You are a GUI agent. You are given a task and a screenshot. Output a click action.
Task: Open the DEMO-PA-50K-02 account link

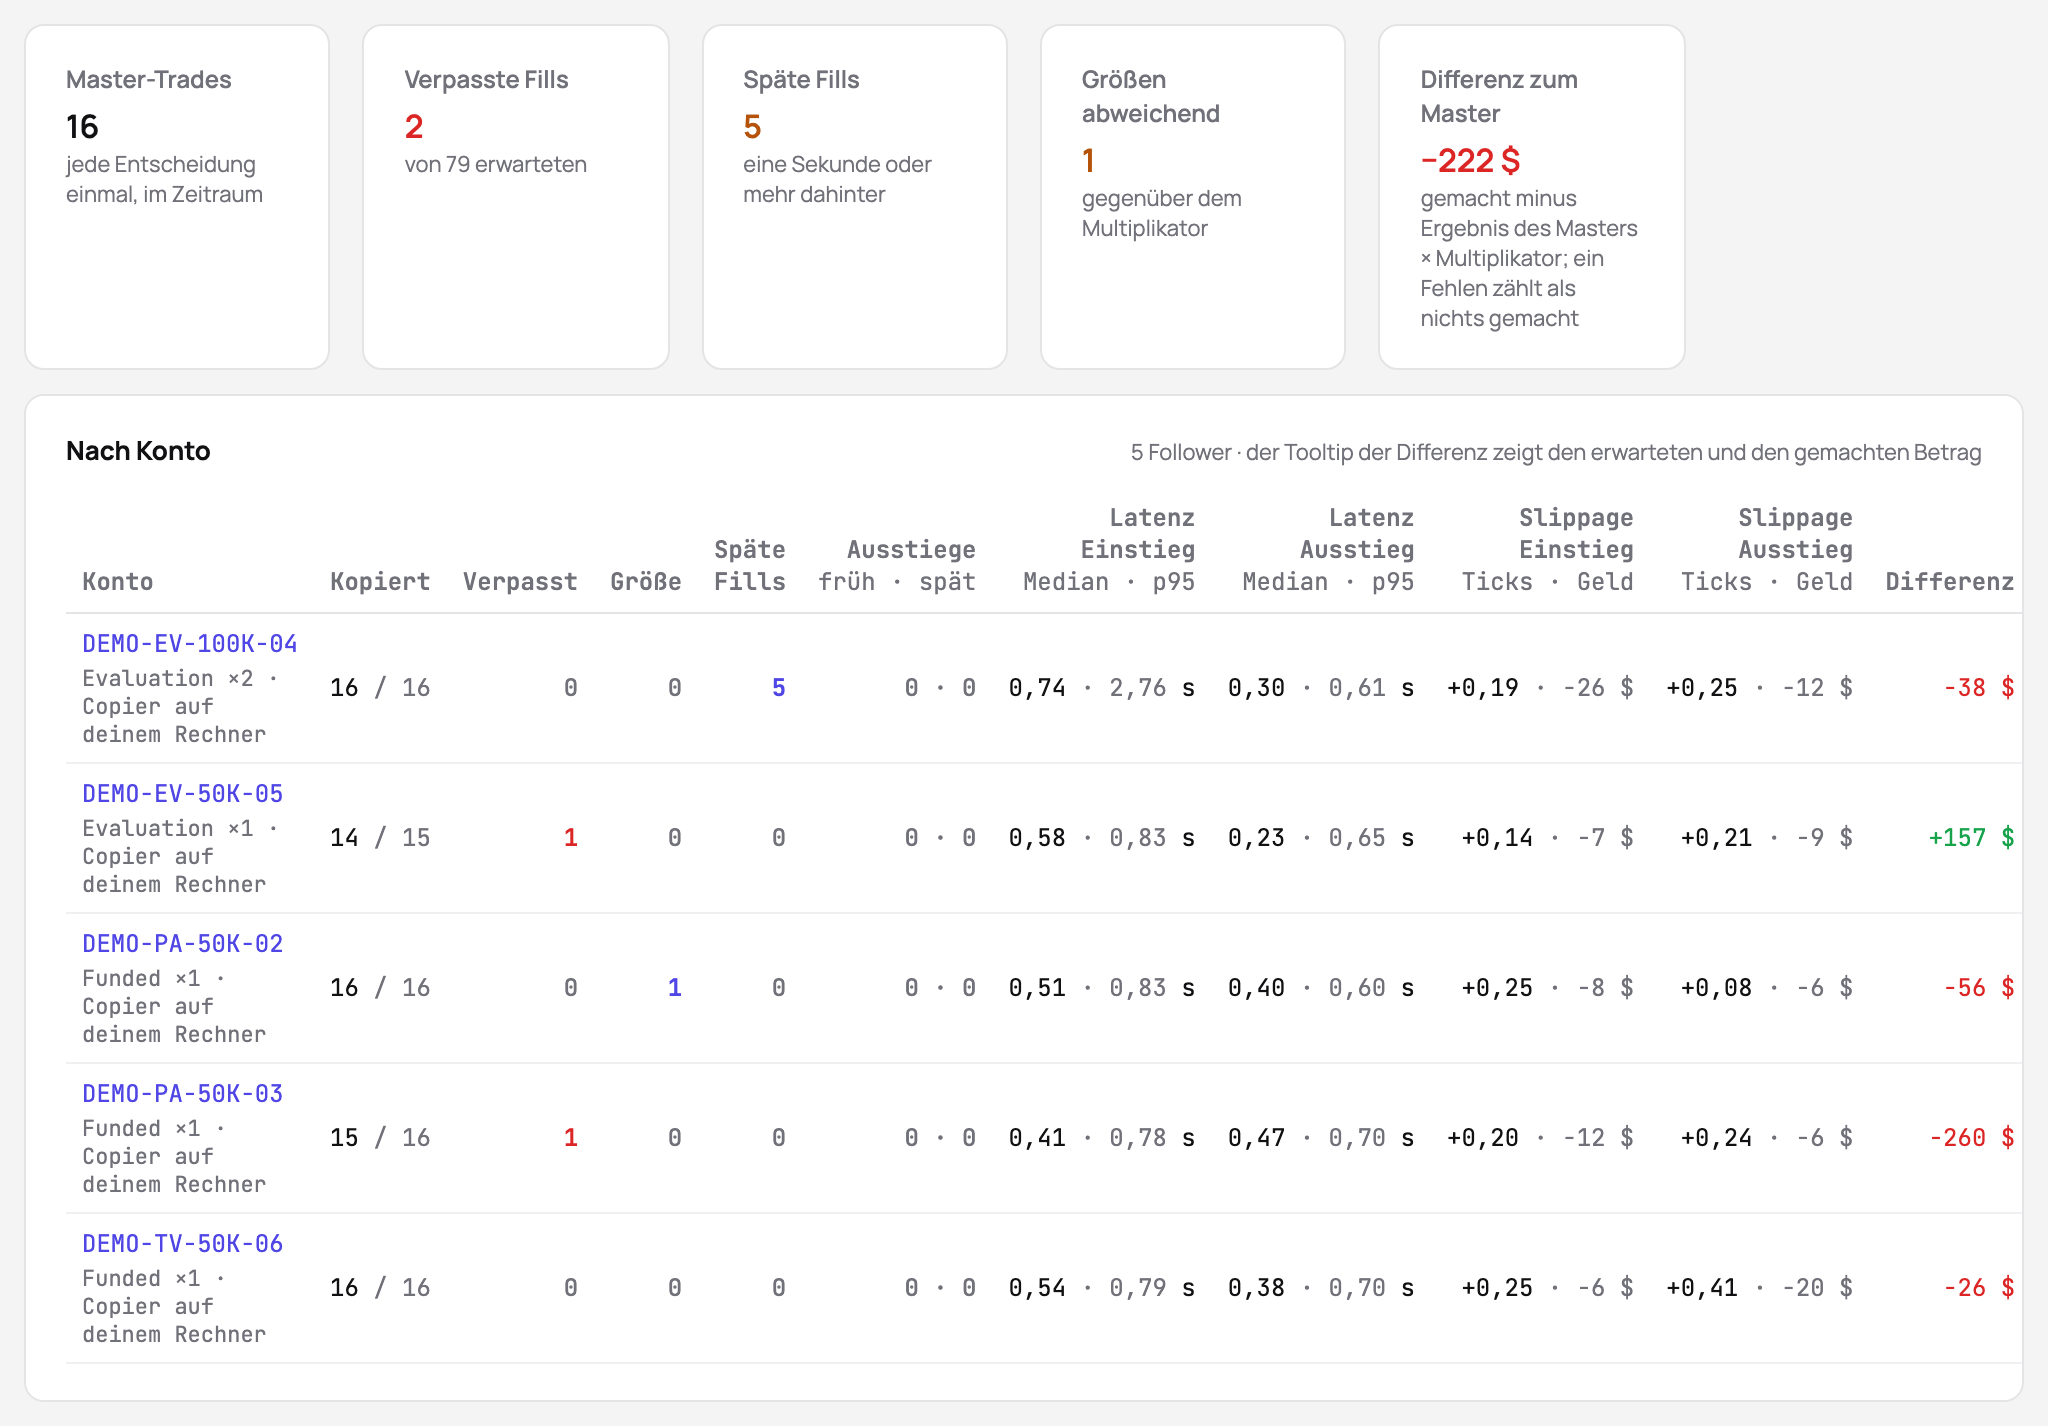[x=183, y=944]
